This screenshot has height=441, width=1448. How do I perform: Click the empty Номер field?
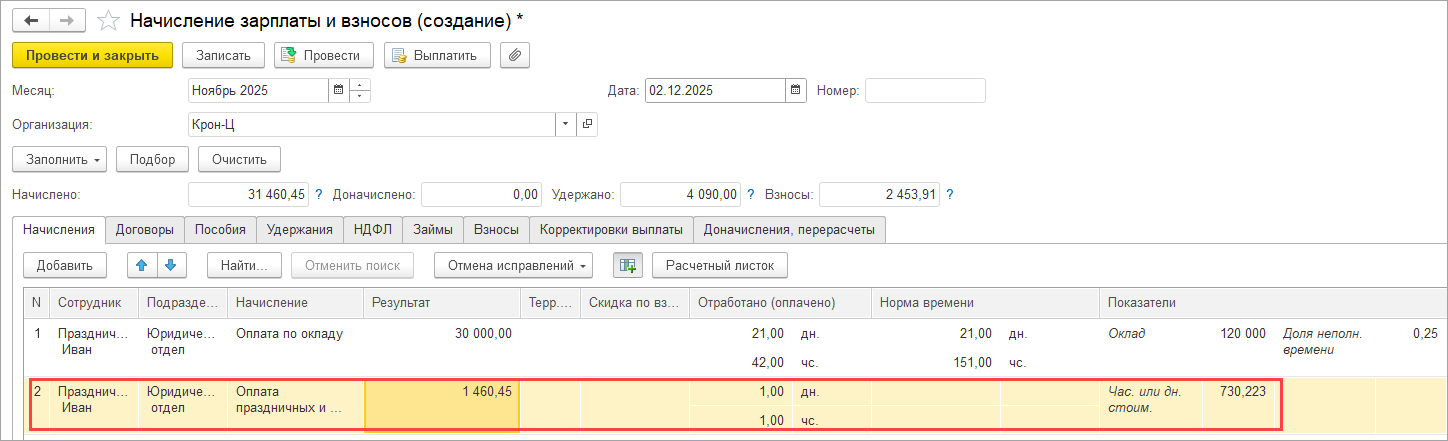[x=925, y=90]
